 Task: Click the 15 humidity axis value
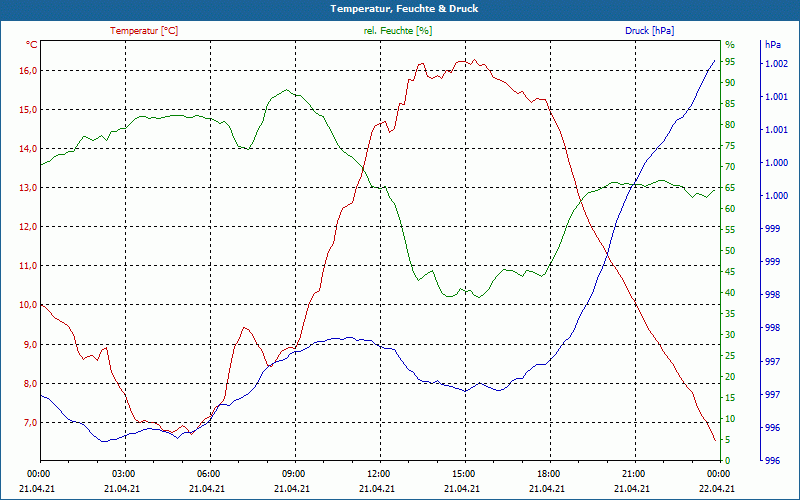click(x=730, y=397)
